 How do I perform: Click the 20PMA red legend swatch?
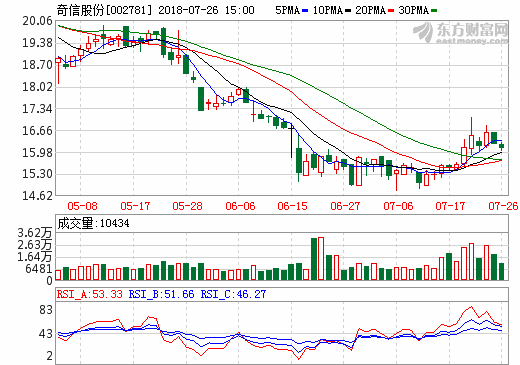pos(391,11)
